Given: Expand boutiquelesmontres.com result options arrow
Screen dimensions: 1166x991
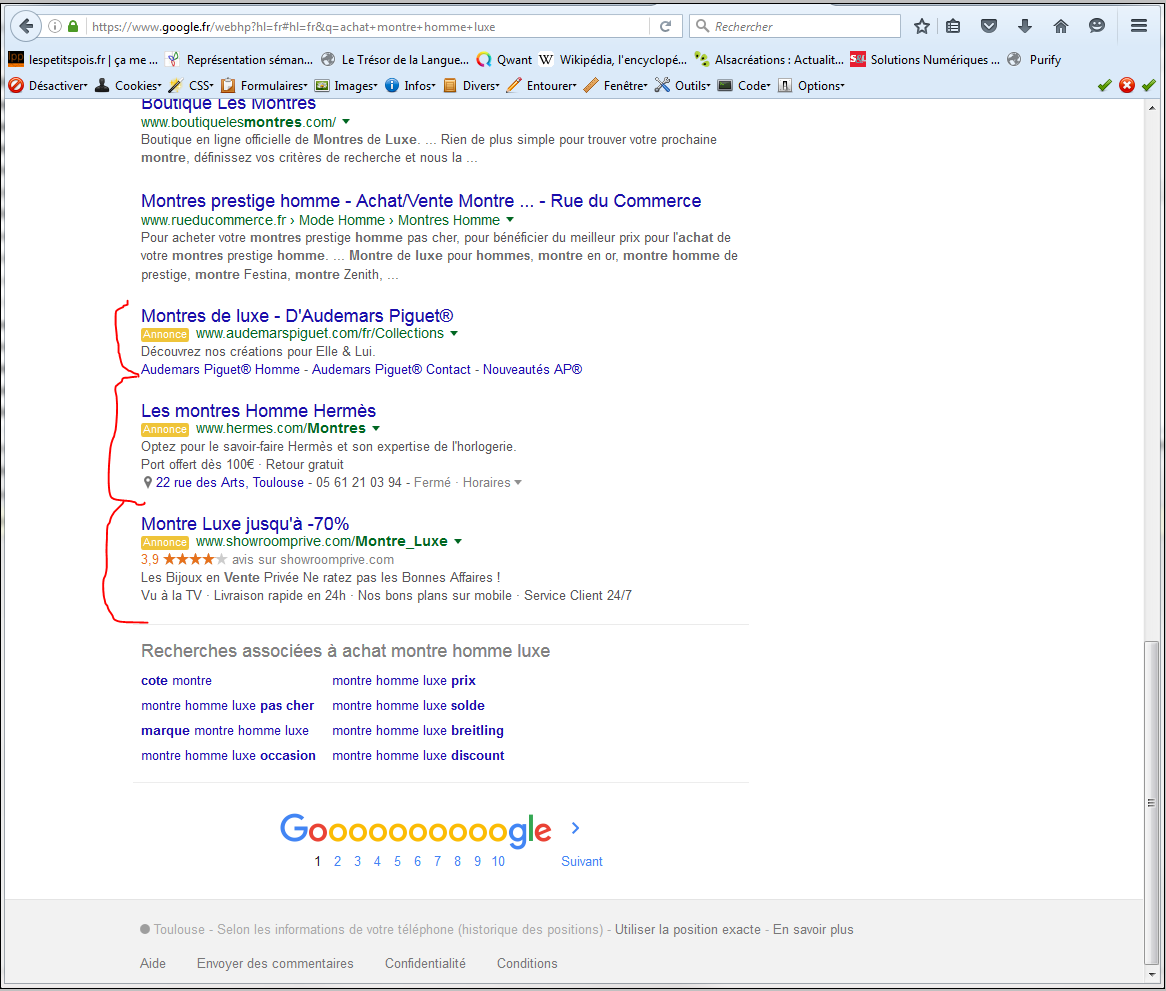Looking at the screenshot, I should click(346, 122).
